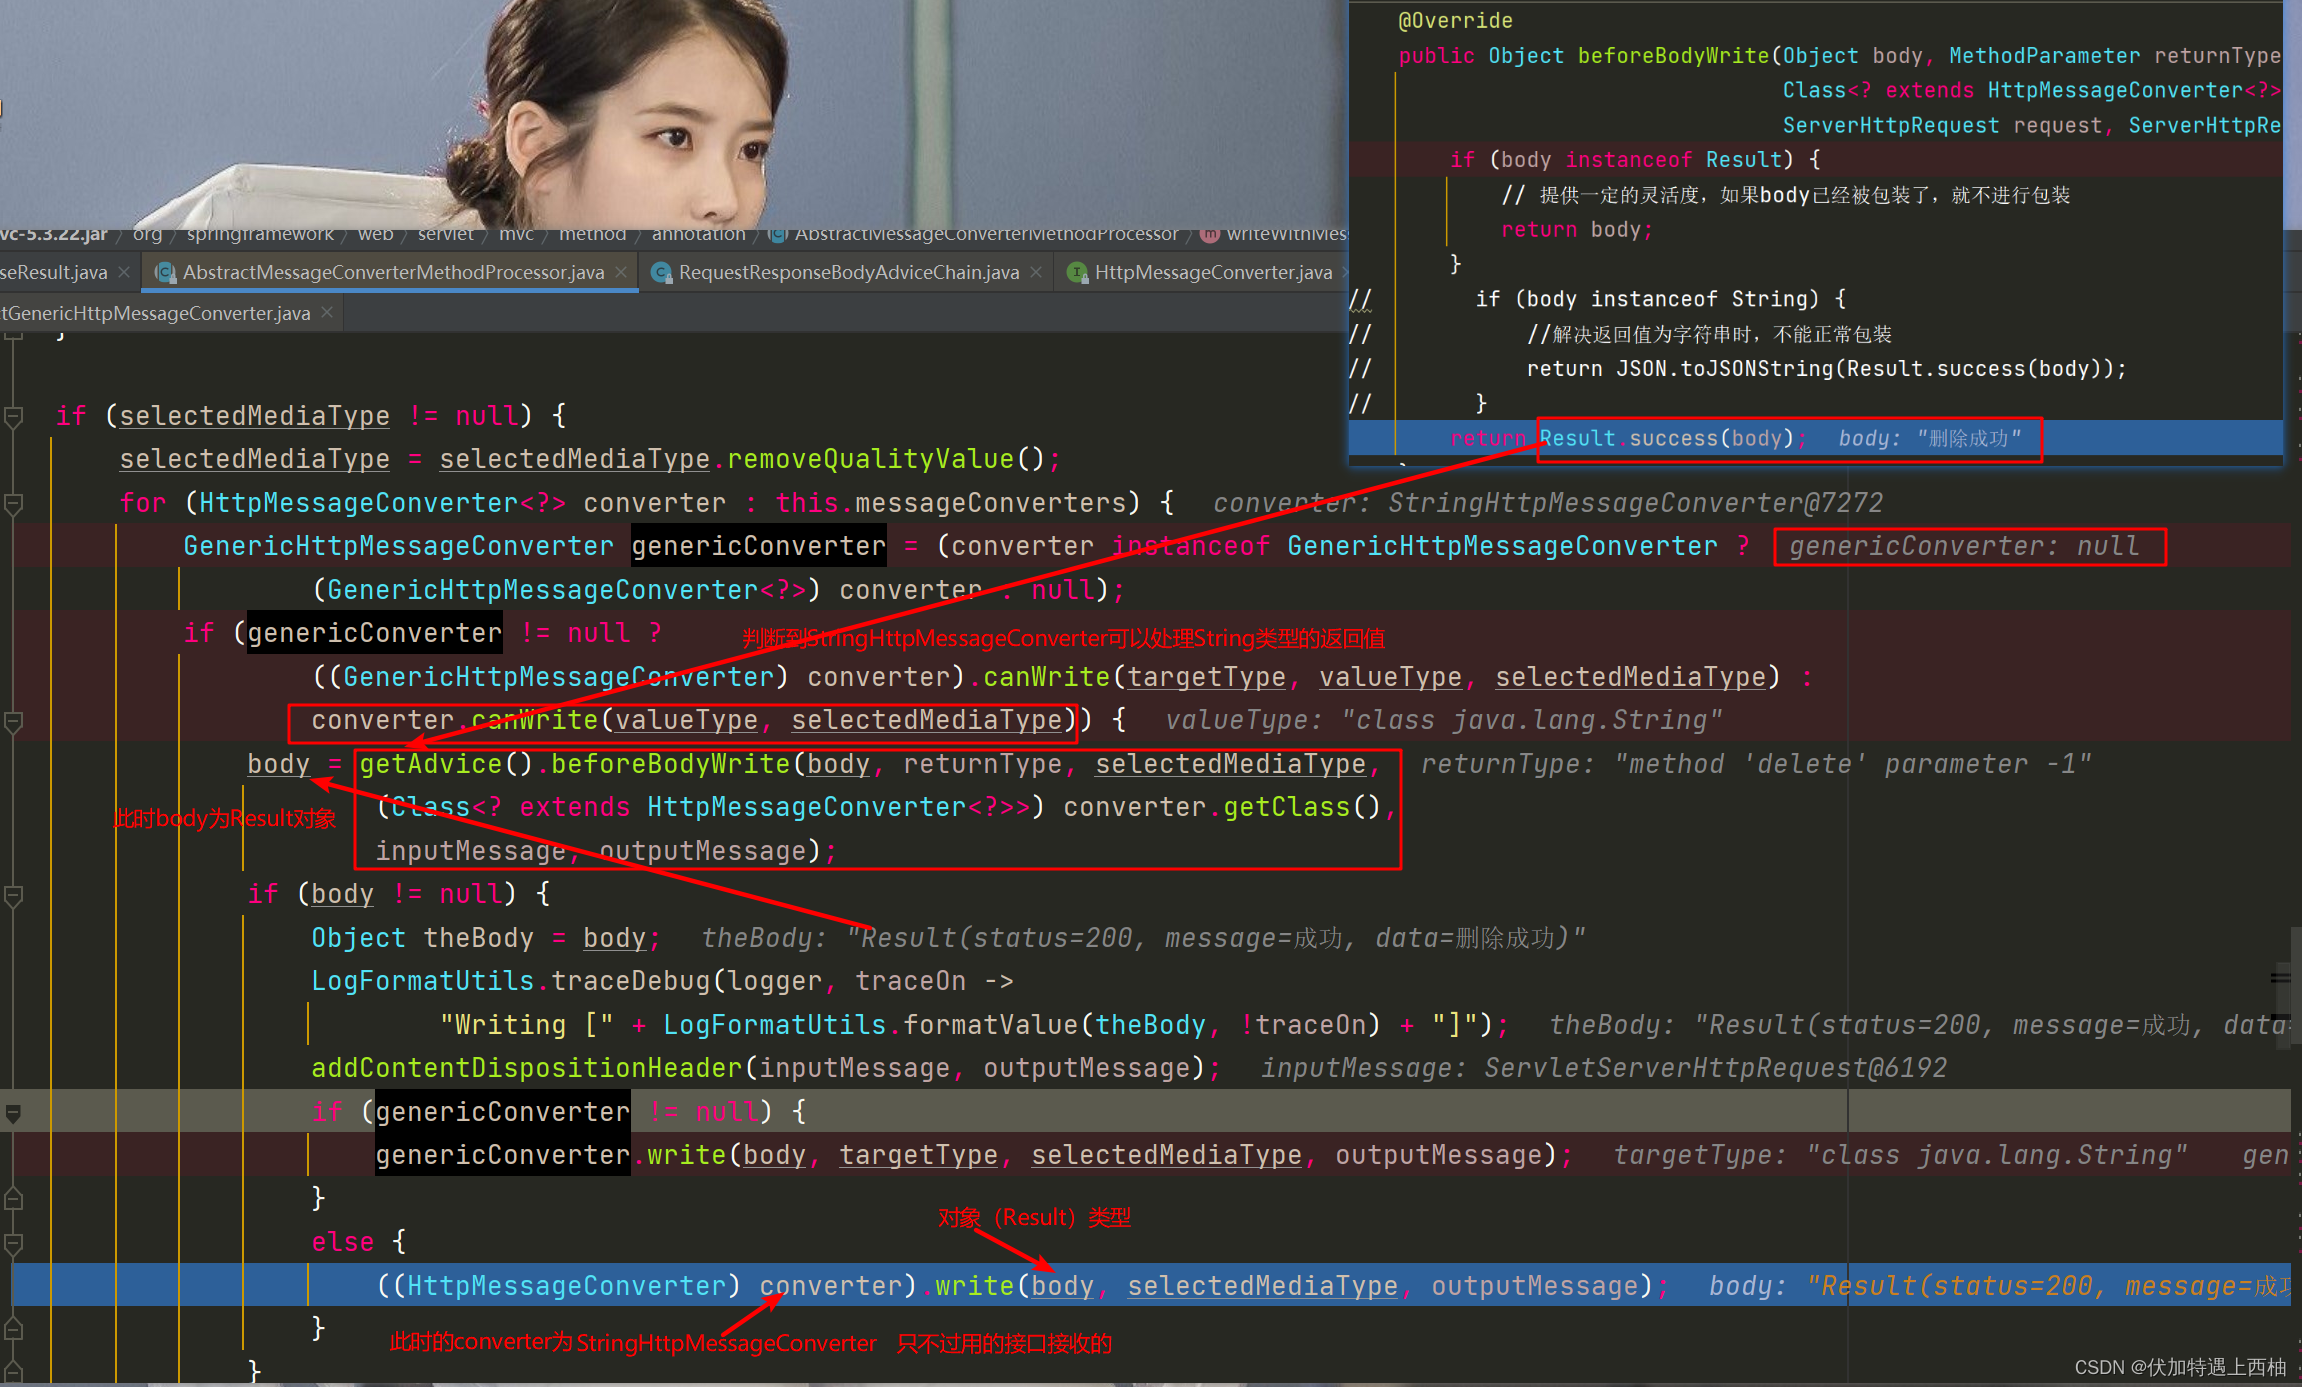Click 'annotation' in the breadcrumb path

coord(698,234)
